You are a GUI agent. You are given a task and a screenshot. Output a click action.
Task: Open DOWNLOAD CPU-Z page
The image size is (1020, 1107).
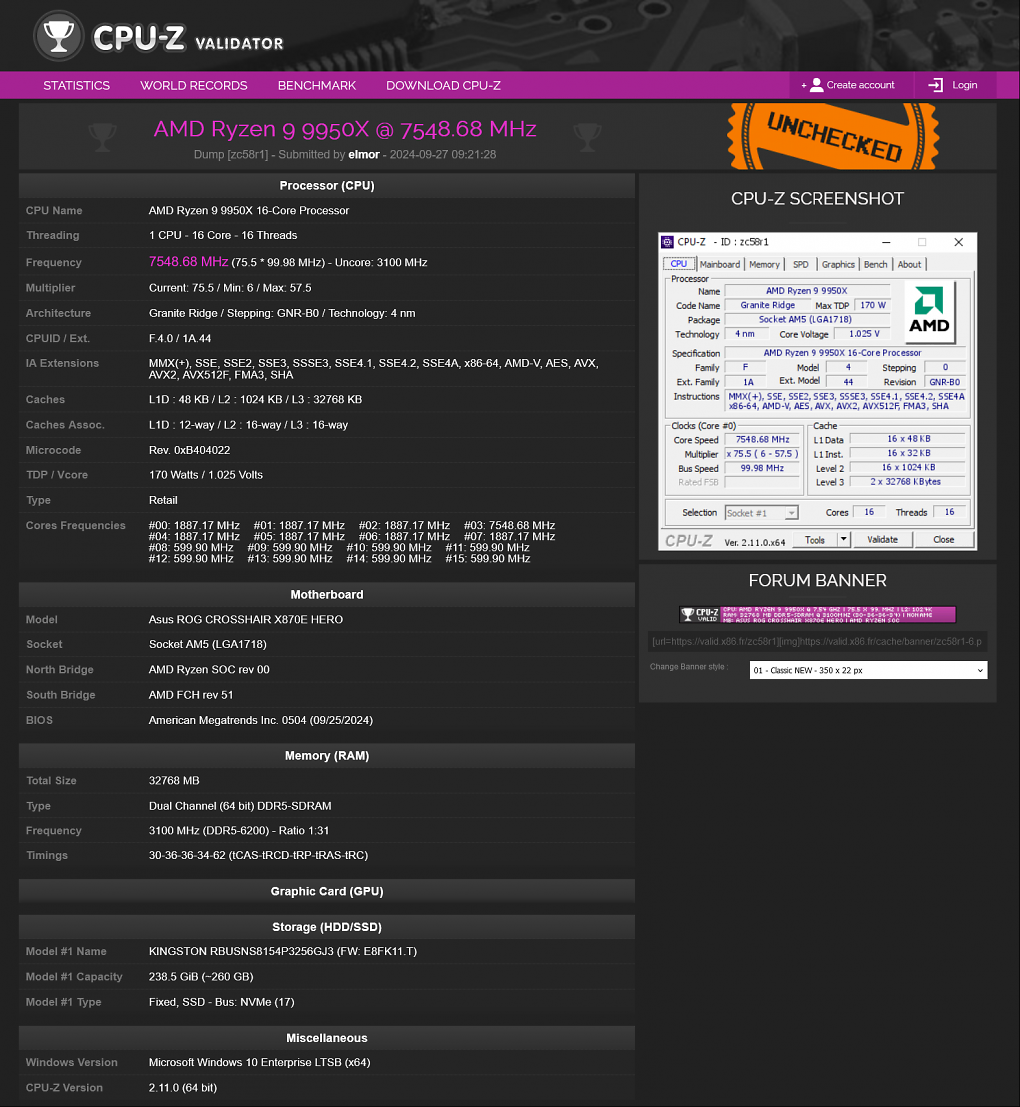[443, 85]
